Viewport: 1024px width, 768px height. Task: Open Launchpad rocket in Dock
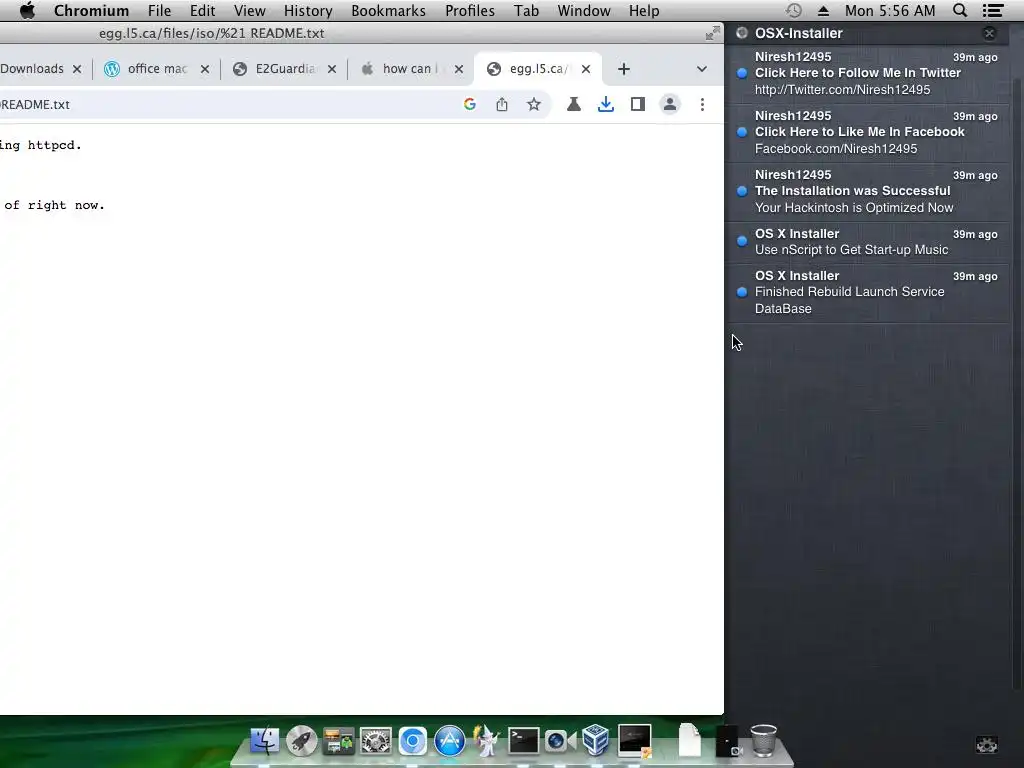click(x=301, y=741)
